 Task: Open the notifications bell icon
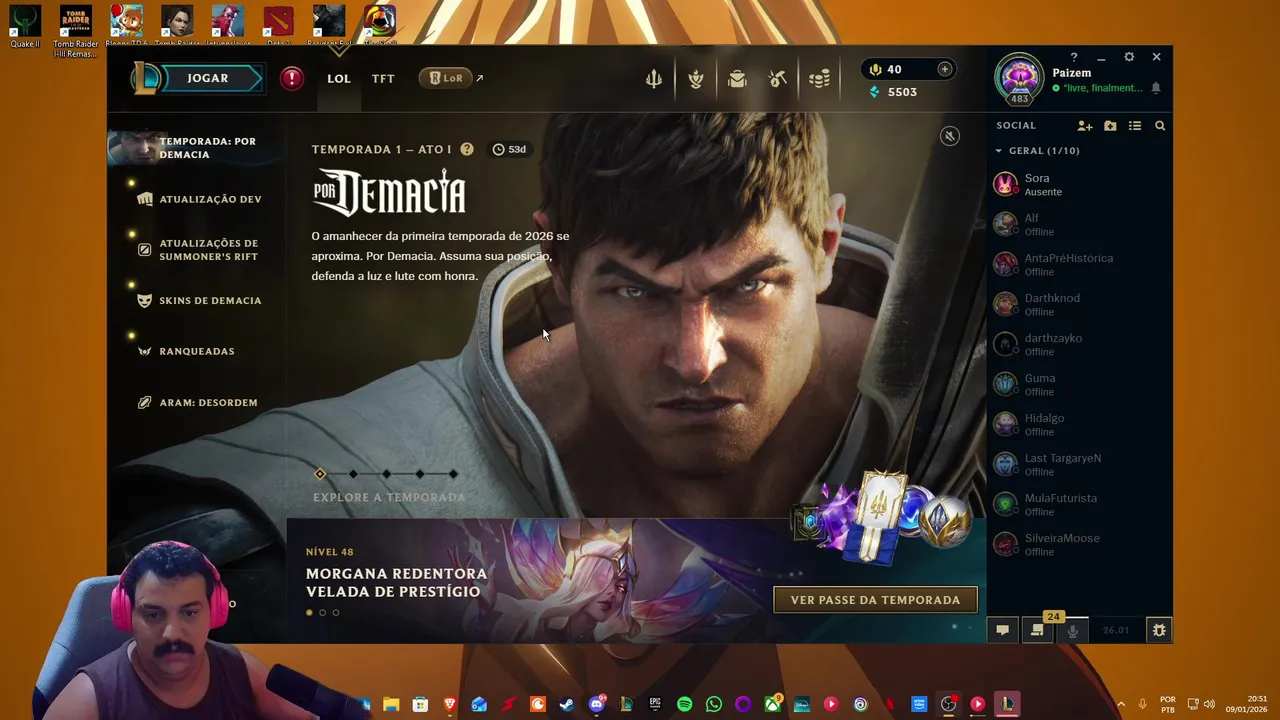pyautogui.click(x=1156, y=88)
